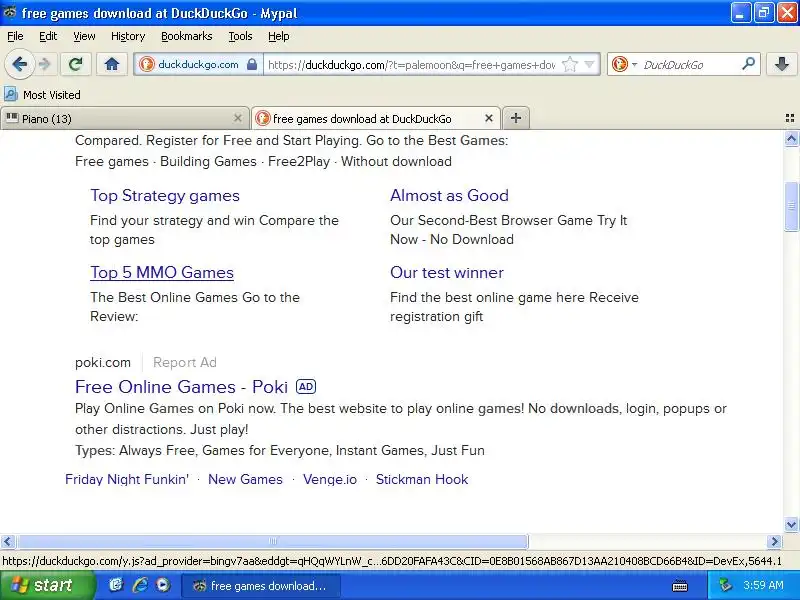
Task: Open the Top Strategy games link
Action: point(165,195)
